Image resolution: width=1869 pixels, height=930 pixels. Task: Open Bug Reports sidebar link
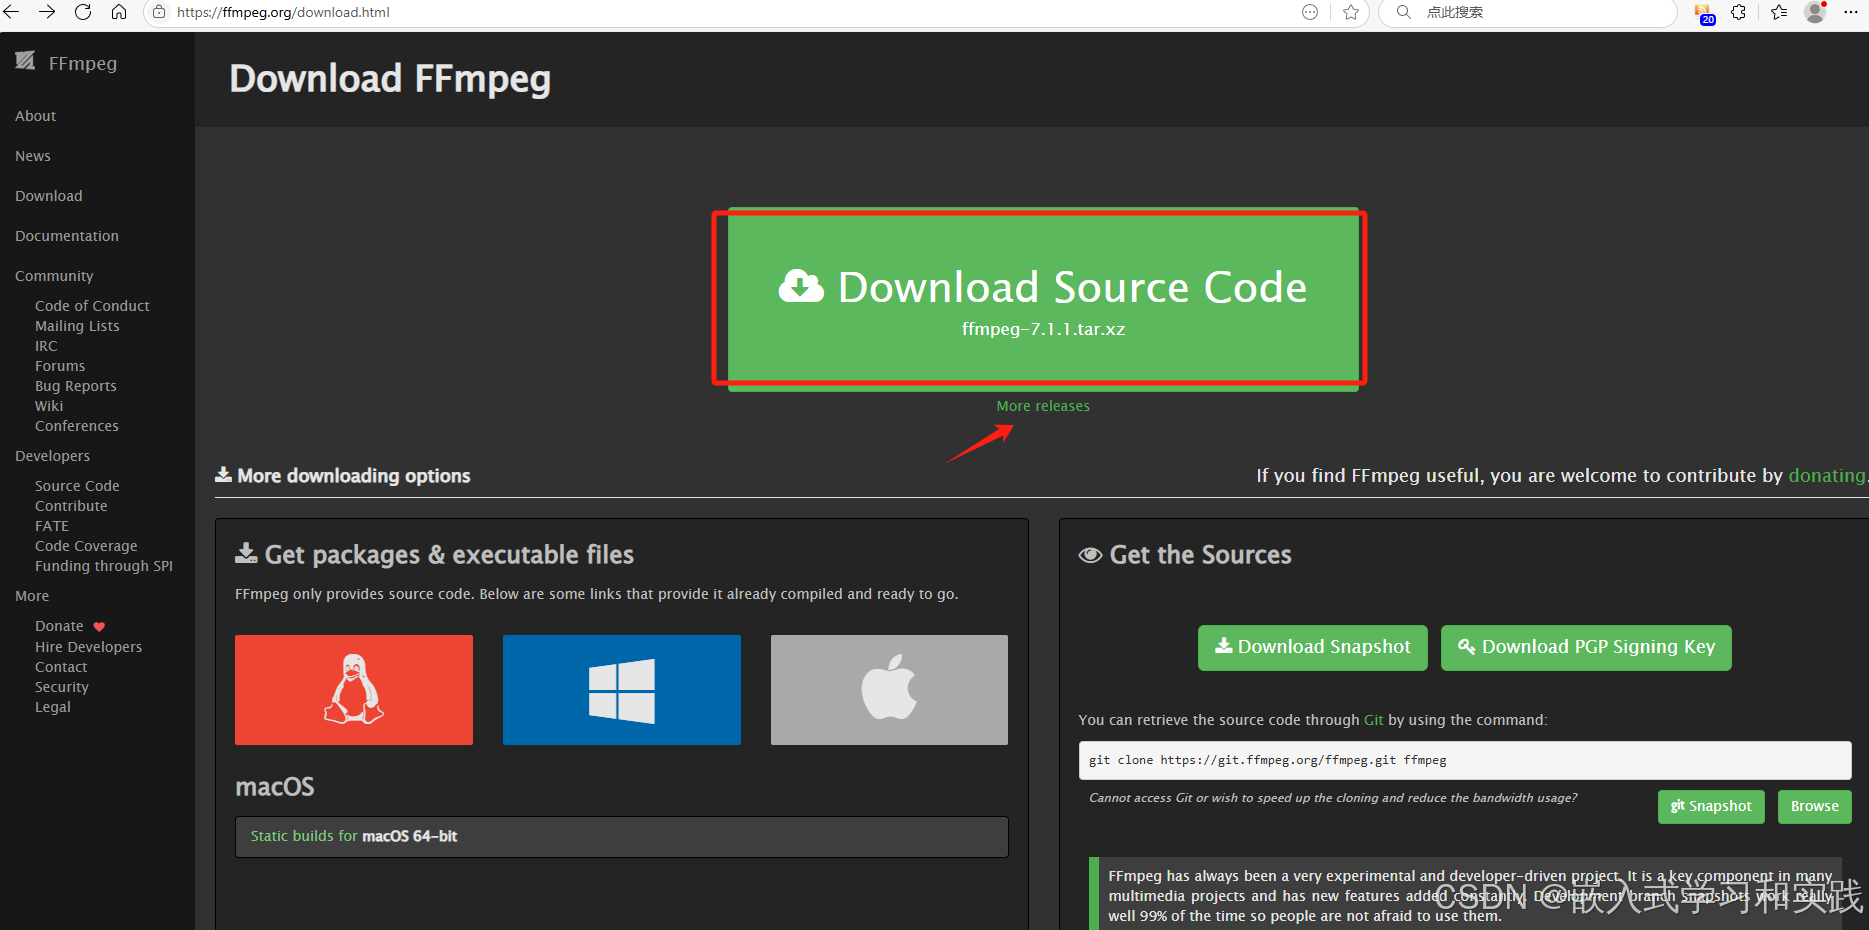pyautogui.click(x=76, y=386)
